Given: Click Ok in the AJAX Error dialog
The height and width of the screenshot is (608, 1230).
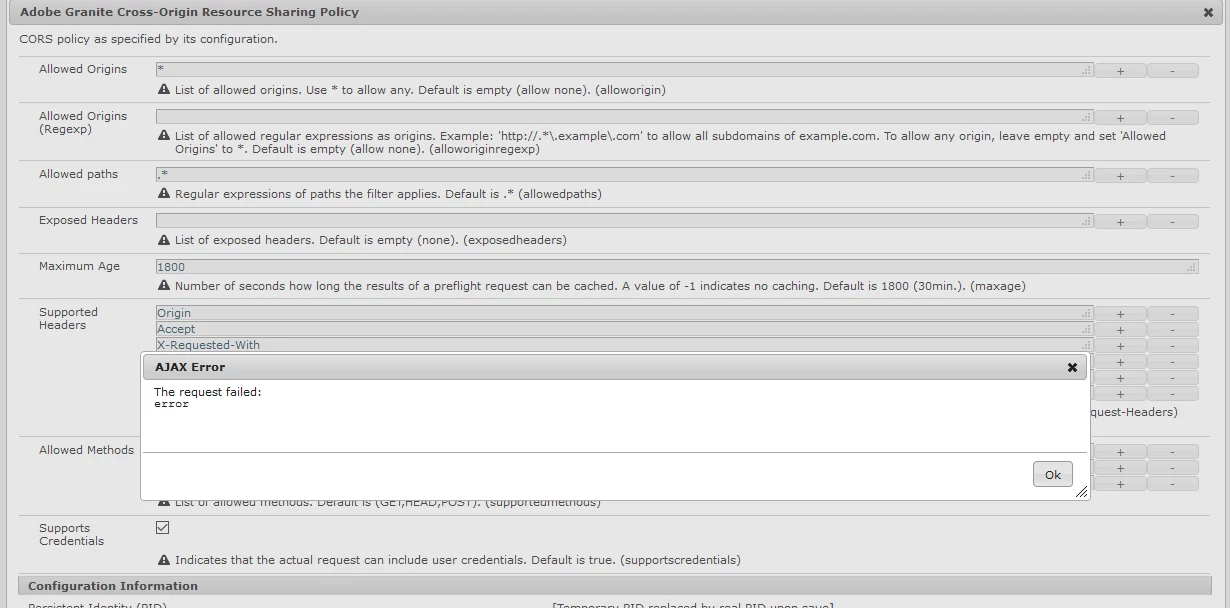Looking at the screenshot, I should point(1052,474).
